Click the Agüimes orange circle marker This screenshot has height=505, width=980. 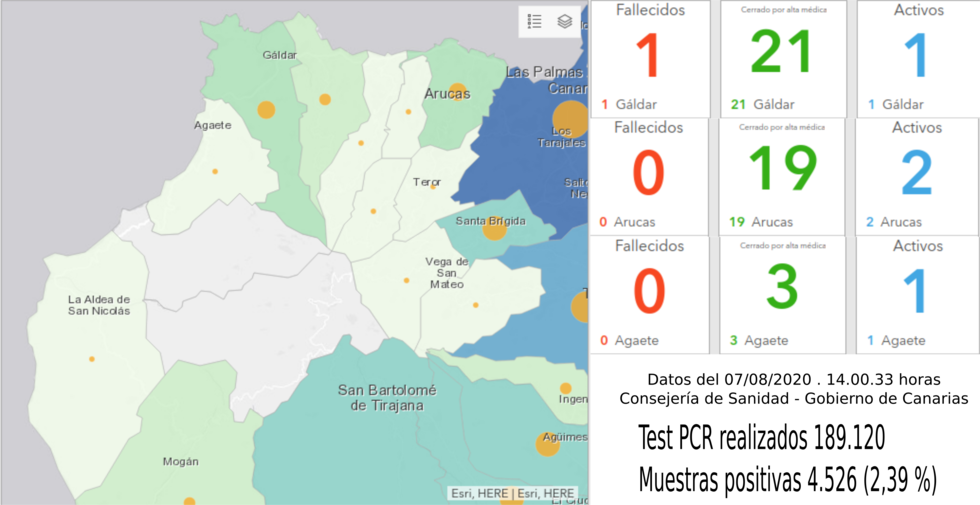coord(547,444)
